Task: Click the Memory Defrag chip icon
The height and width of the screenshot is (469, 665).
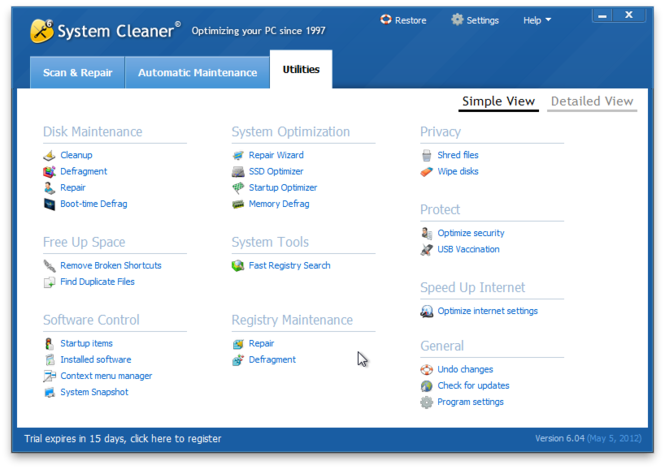Action: (238, 204)
